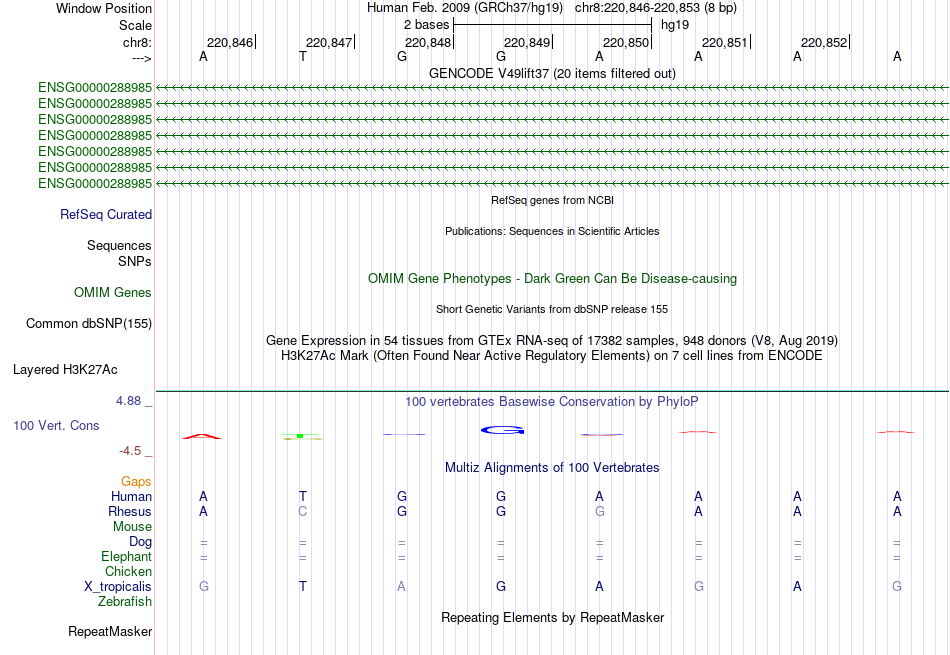Open the OMIM Genes track label

112,293
